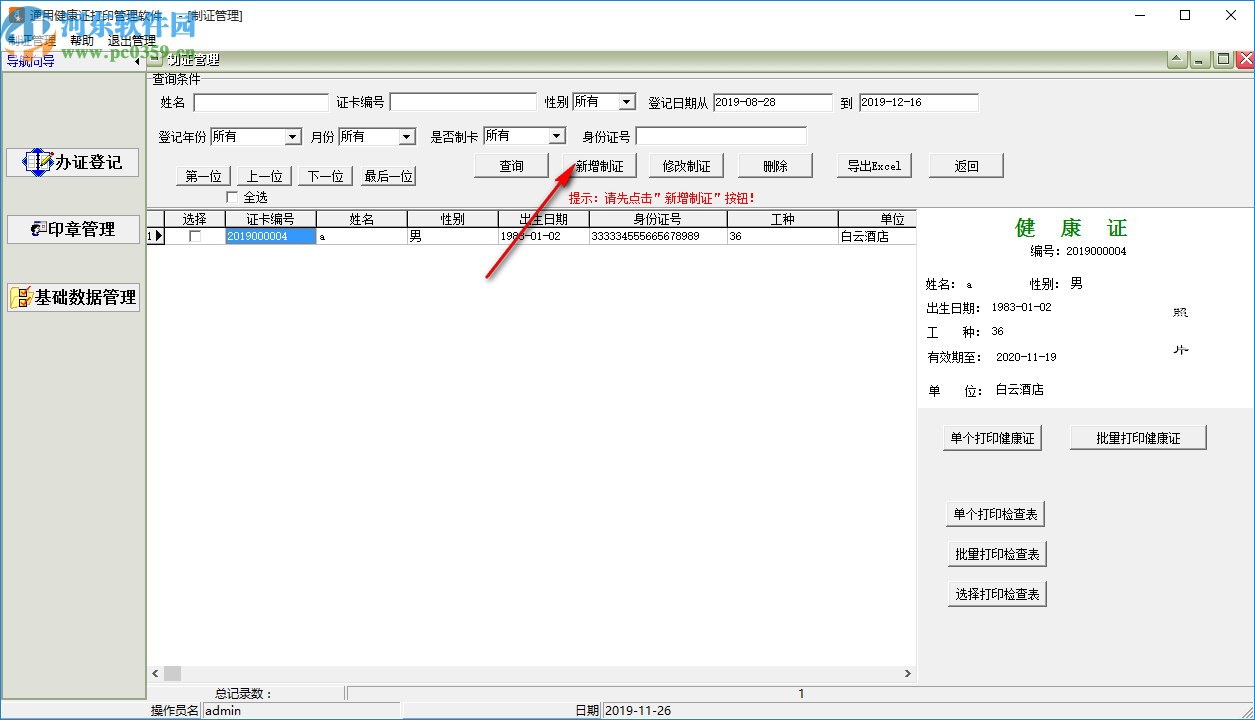Click the 工种 column header
This screenshot has width=1255, height=720.
pyautogui.click(x=782, y=219)
